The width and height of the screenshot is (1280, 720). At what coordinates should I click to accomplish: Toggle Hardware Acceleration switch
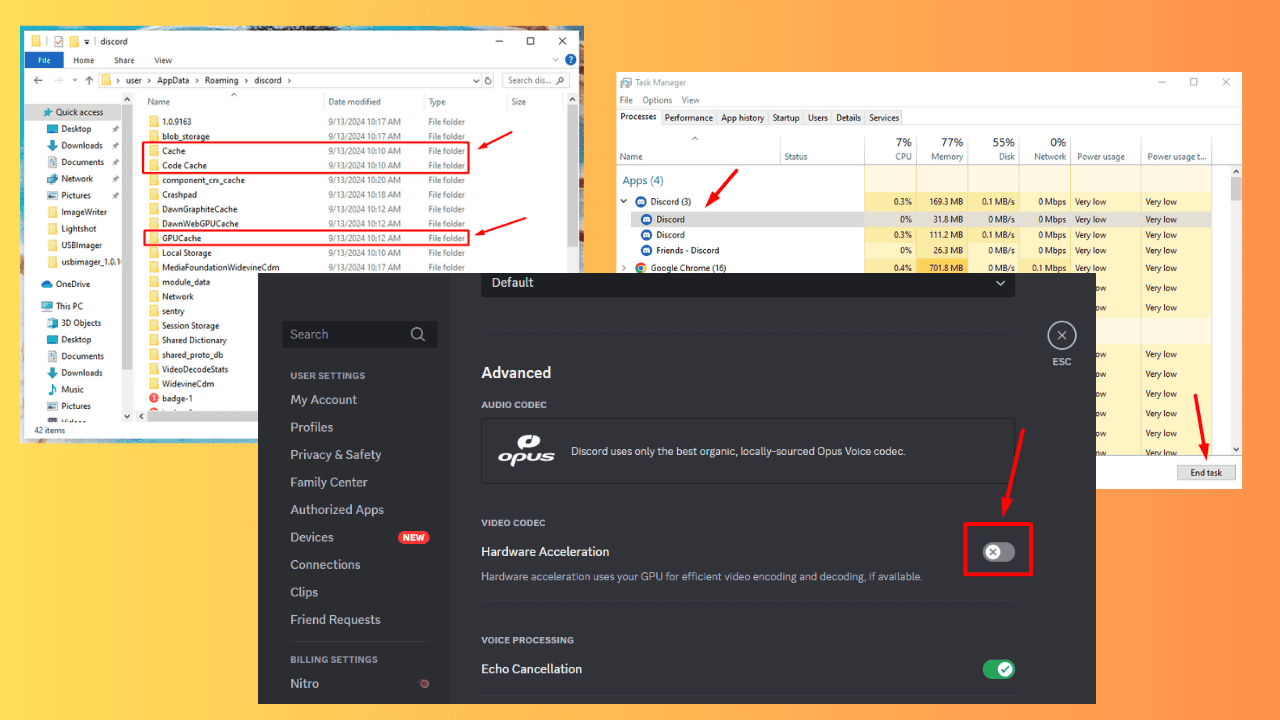(x=998, y=552)
